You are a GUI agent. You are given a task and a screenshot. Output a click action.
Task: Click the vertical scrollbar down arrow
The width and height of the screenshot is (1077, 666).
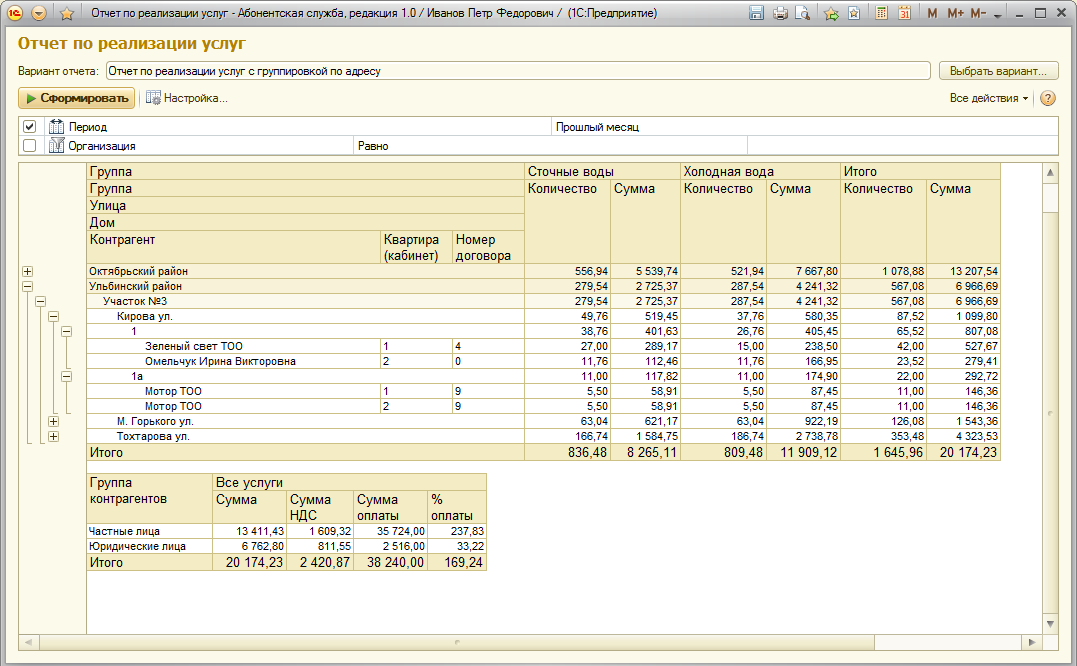pos(1049,624)
